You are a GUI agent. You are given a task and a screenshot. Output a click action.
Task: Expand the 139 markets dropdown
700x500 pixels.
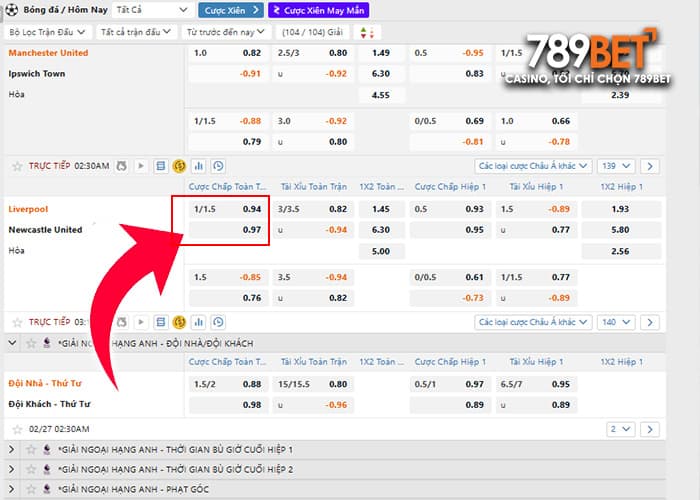(616, 166)
